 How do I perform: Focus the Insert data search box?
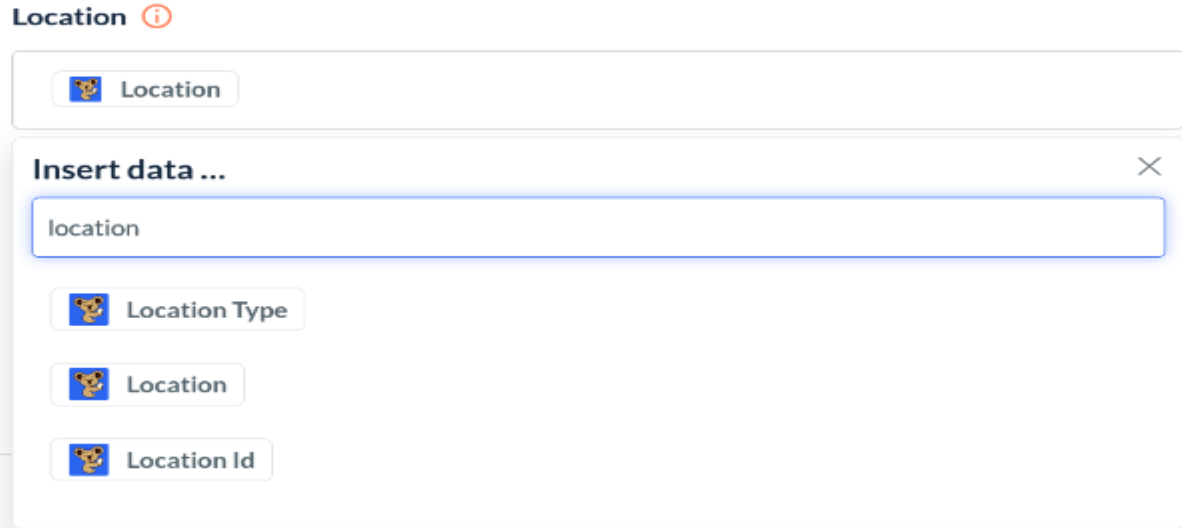point(598,227)
